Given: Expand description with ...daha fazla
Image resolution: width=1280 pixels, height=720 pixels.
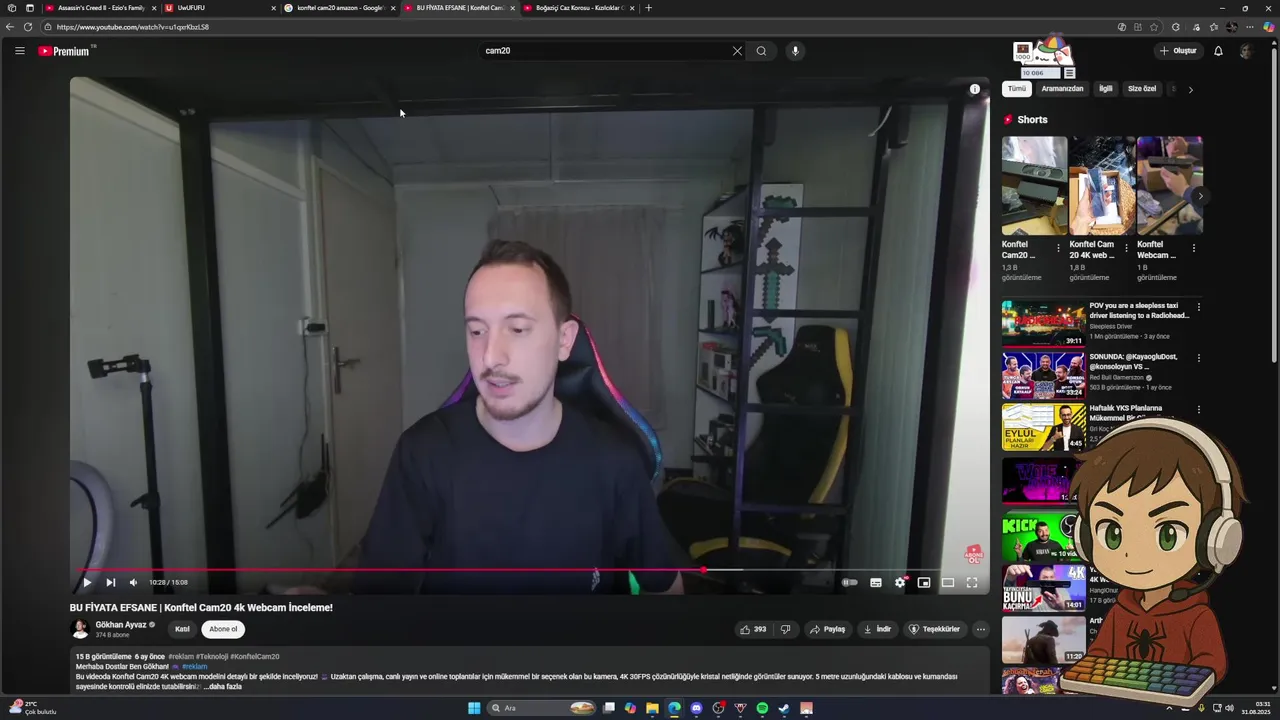Looking at the screenshot, I should [223, 687].
